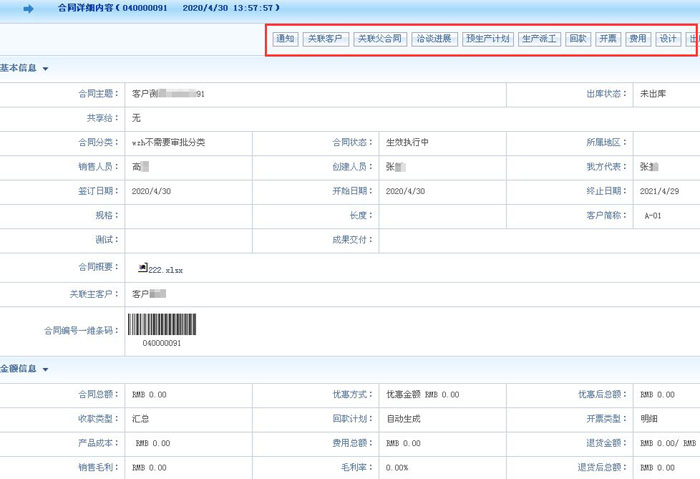The height and width of the screenshot is (479, 700).
Task: Select the 生产派工 button
Action: 540,40
